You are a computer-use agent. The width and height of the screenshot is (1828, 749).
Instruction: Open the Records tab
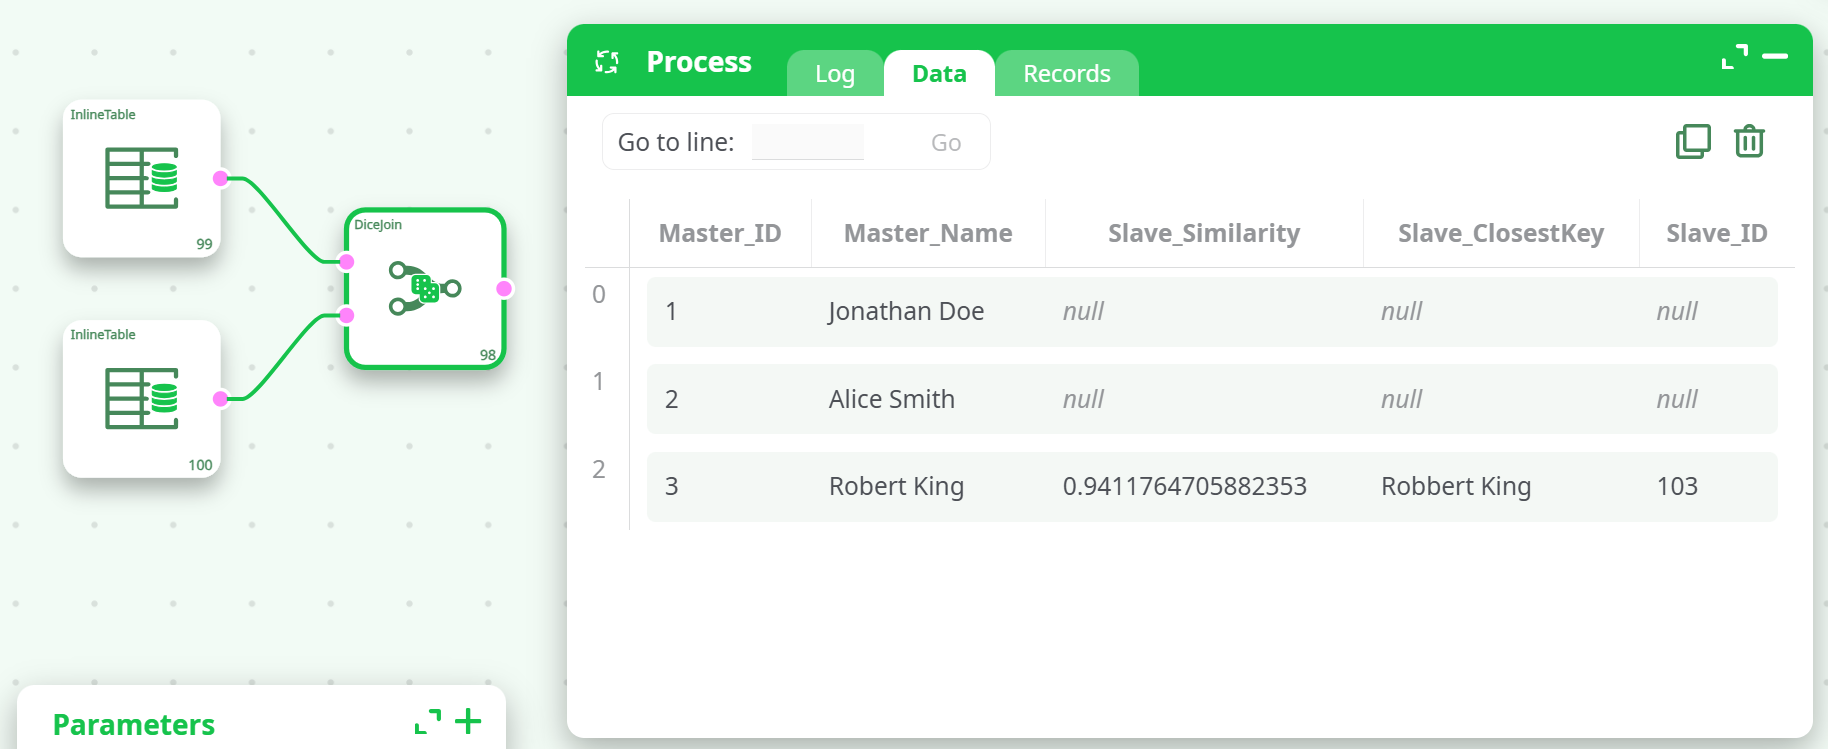coord(1066,74)
